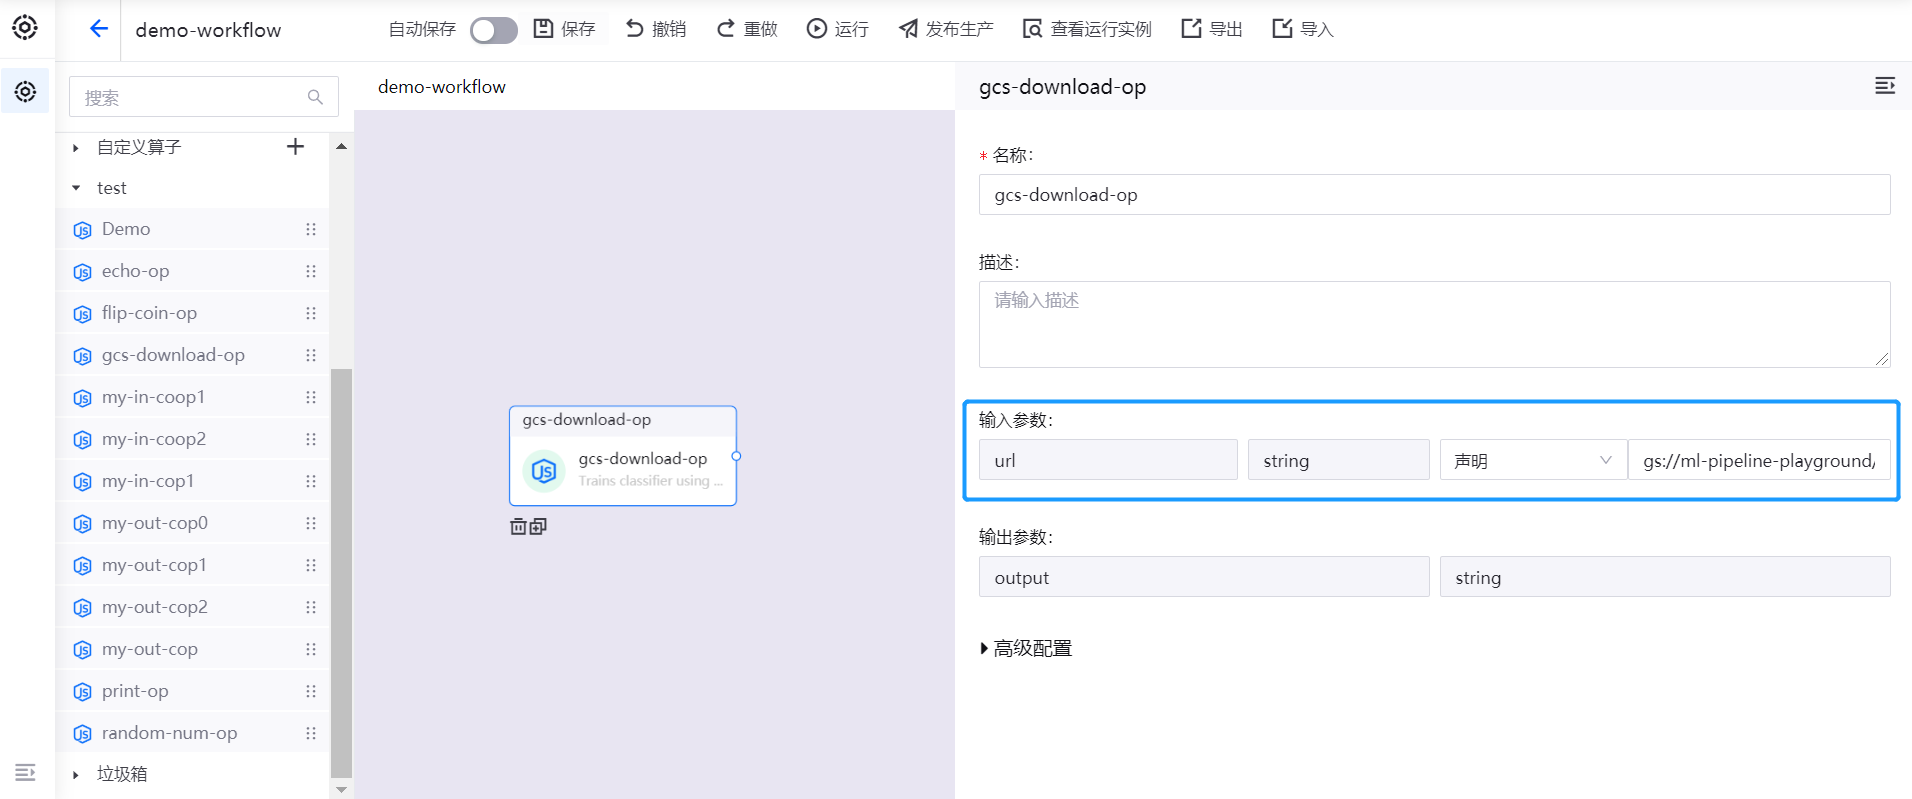Click the search magnifier icon in sidebar

315,97
